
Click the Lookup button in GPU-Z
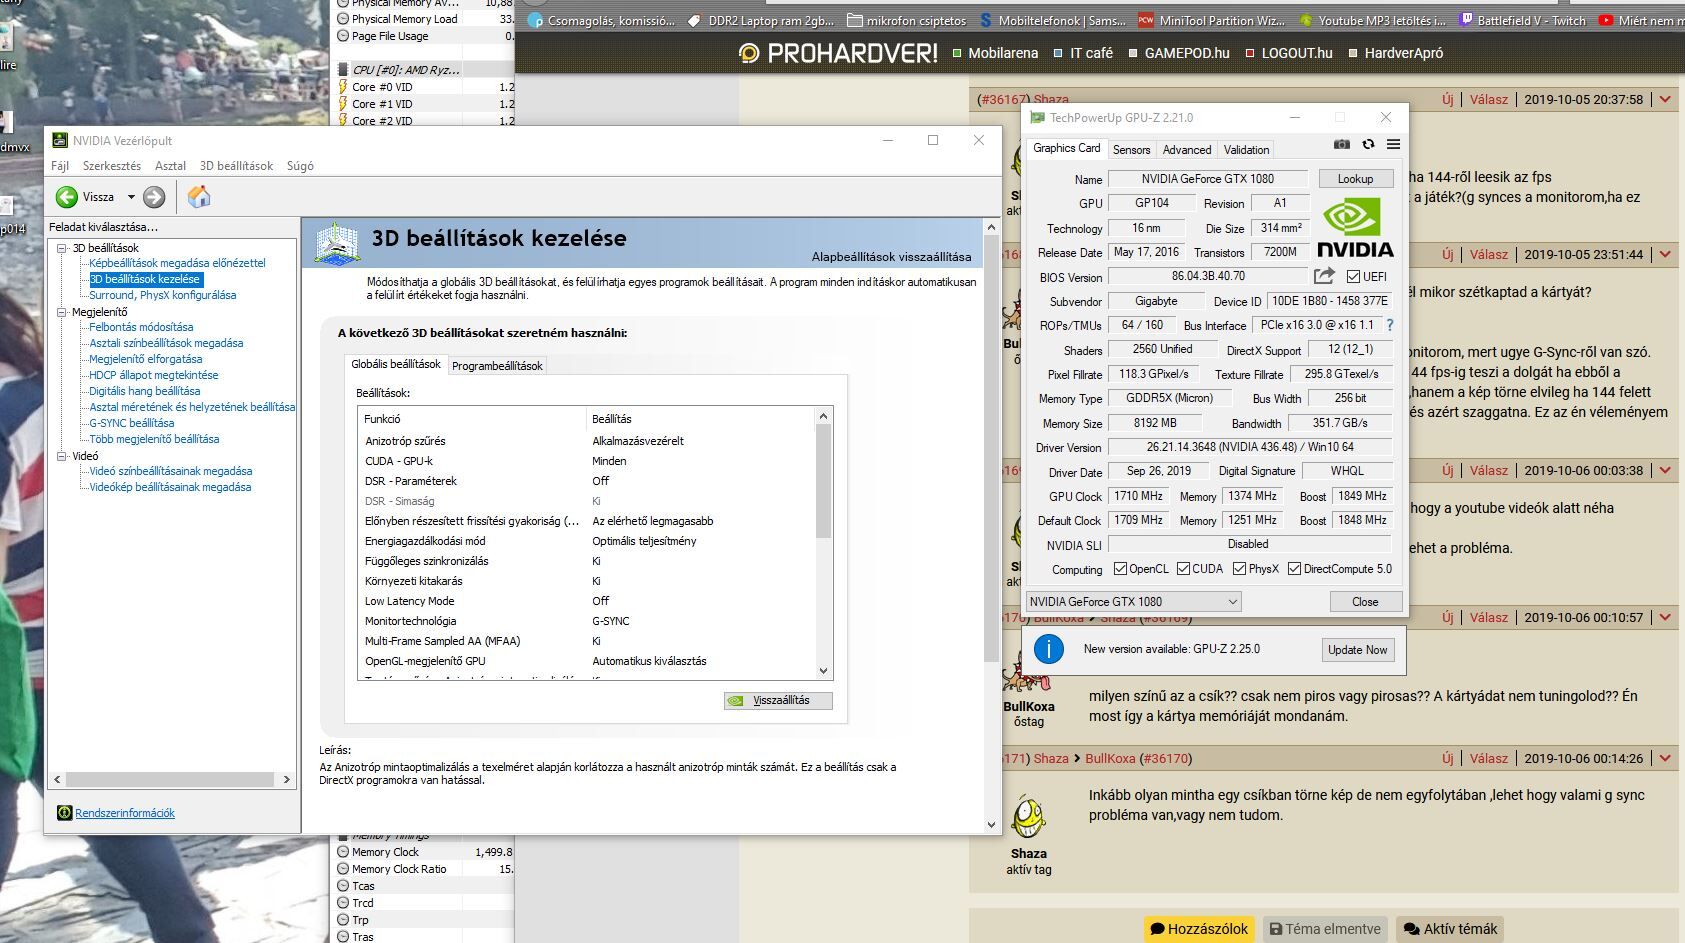pyautogui.click(x=1355, y=179)
